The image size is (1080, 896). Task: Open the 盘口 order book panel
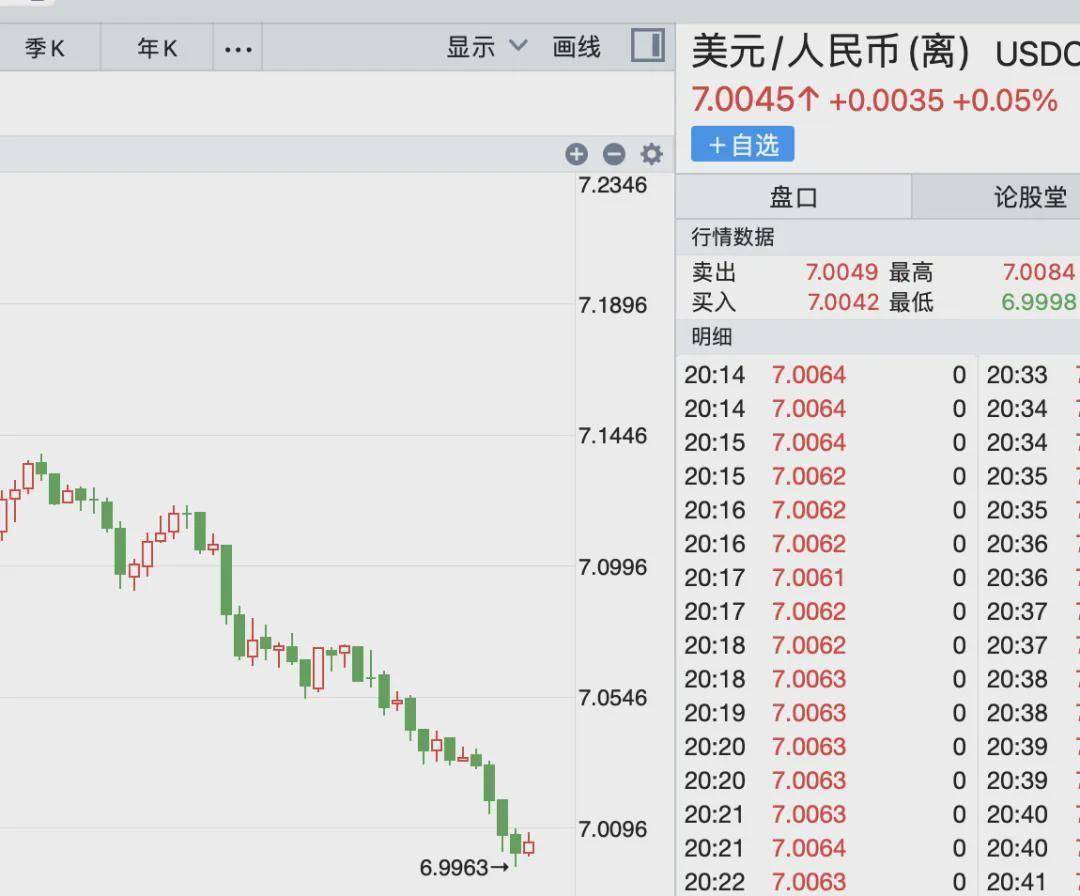(x=793, y=197)
